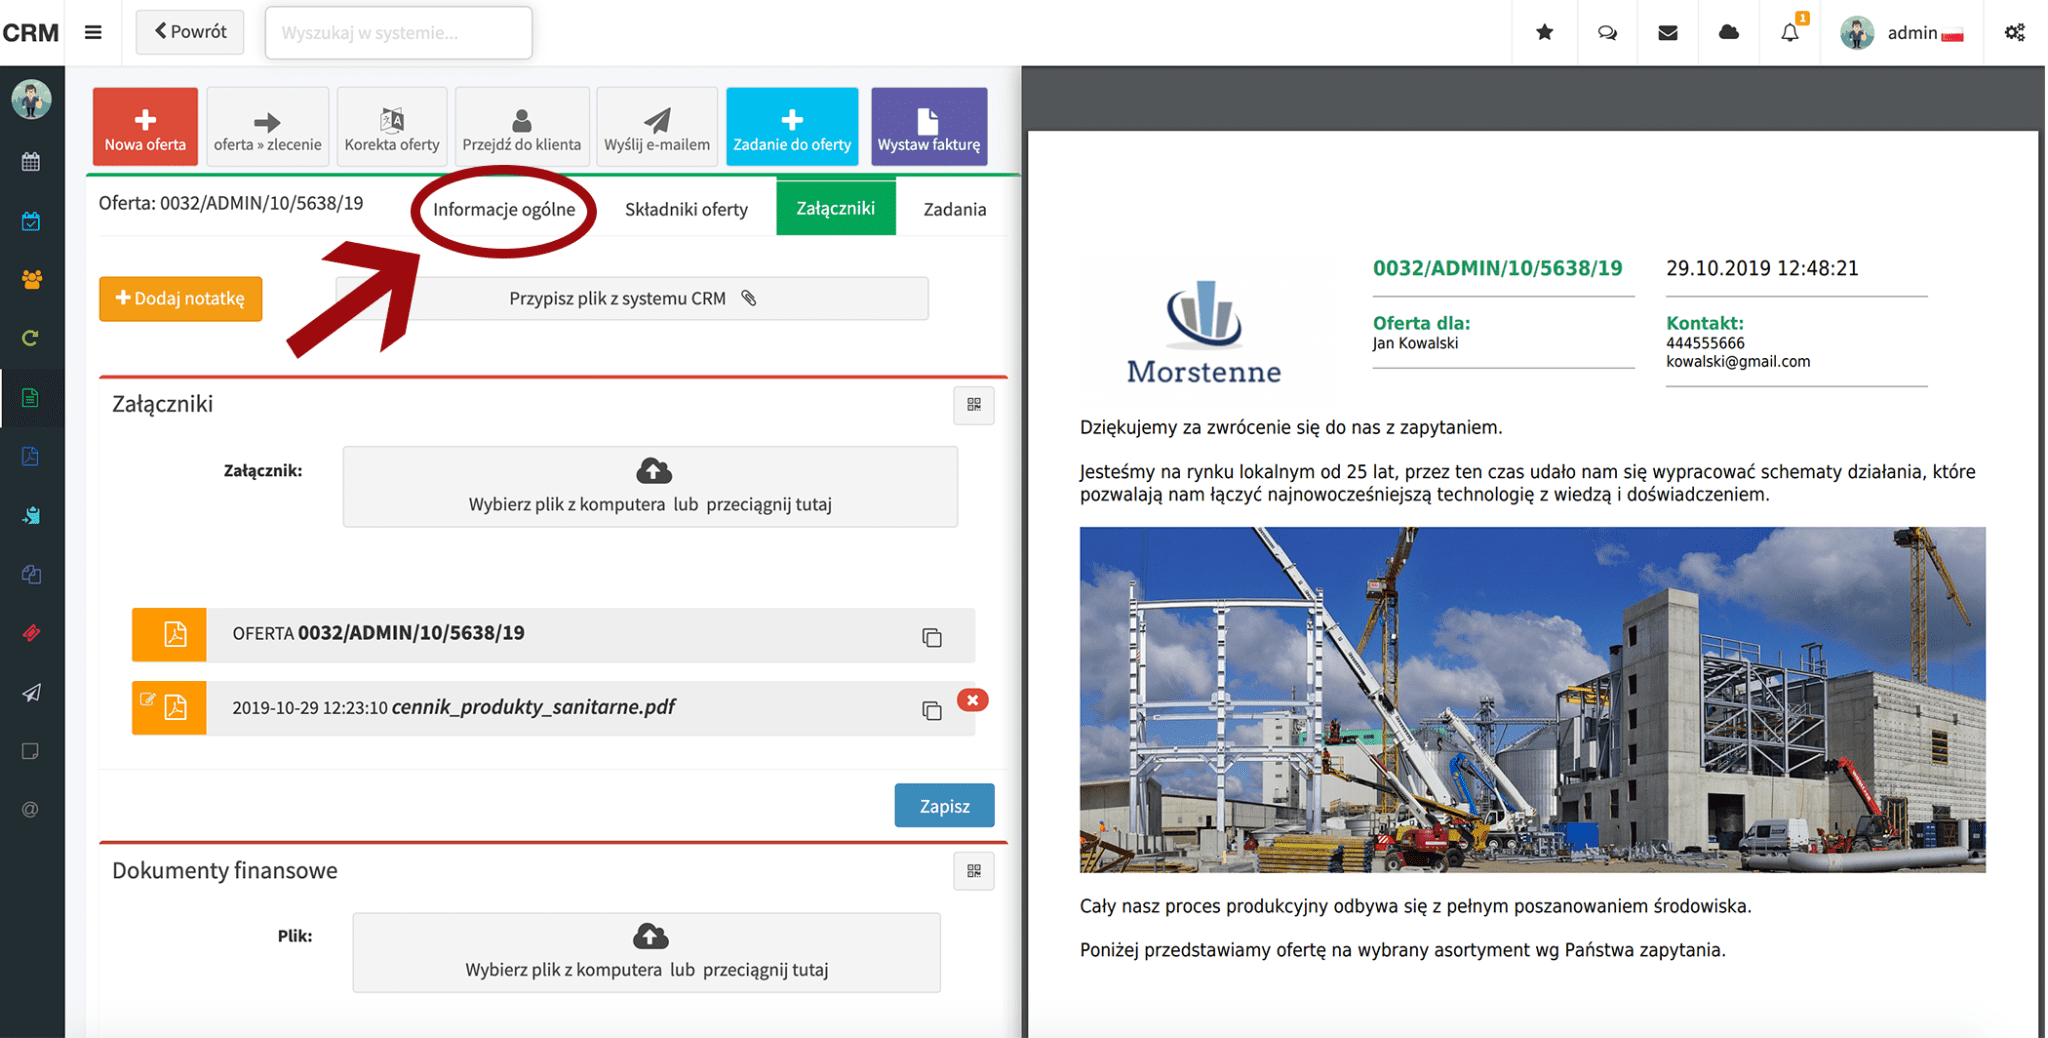The width and height of the screenshot is (2048, 1038).
Task: Focus the Wyszukaj w systemie search field
Action: tap(399, 33)
